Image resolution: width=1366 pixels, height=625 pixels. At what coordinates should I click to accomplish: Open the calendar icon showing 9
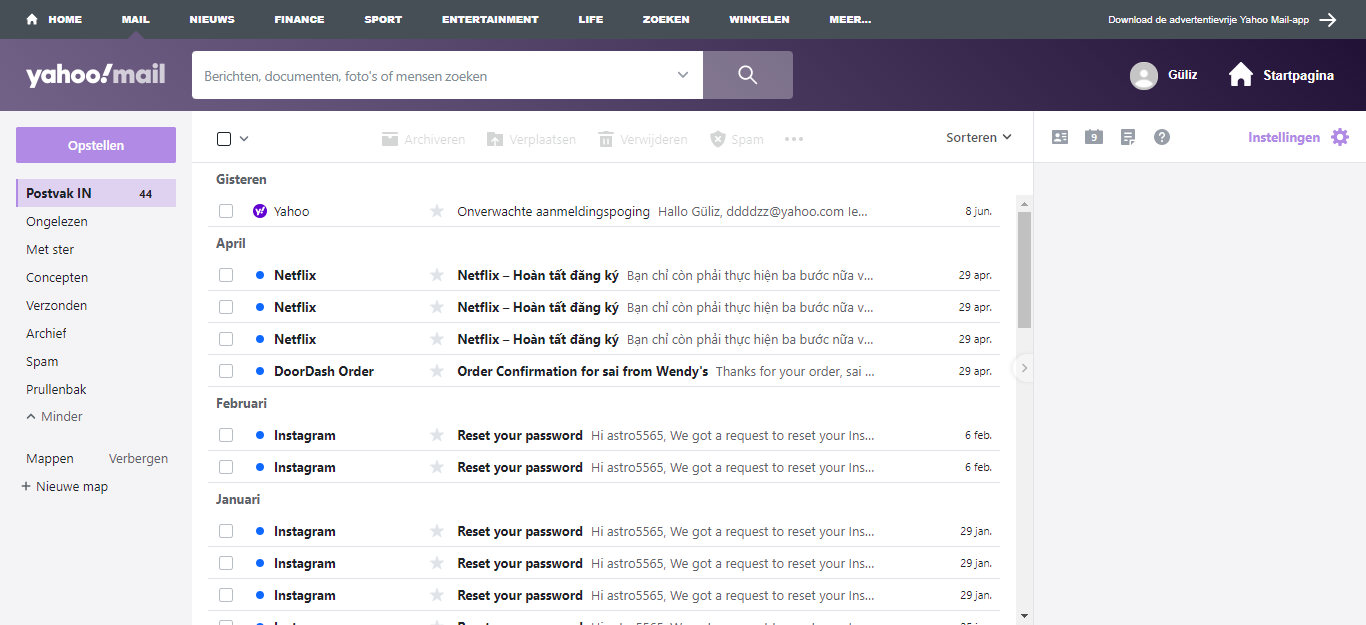coord(1094,137)
